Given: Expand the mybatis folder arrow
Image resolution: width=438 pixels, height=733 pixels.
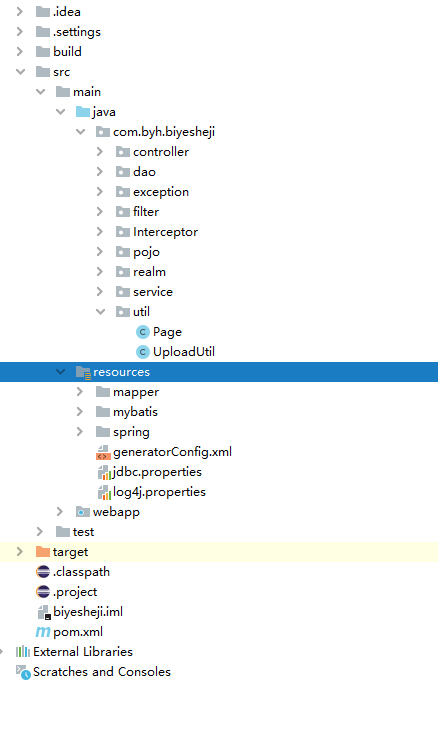Looking at the screenshot, I should pyautogui.click(x=79, y=411).
